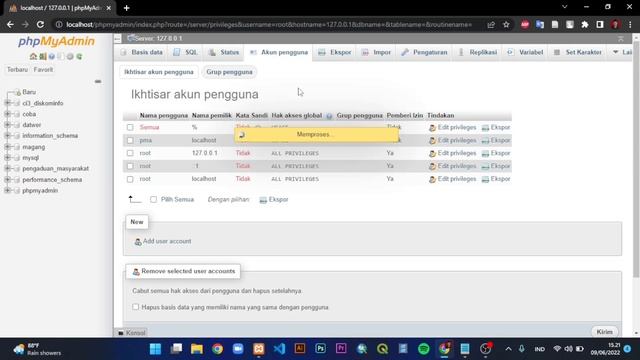Viewport: 640px width, 360px height.
Task: Check root localhost row checkbox
Action: coord(130,179)
